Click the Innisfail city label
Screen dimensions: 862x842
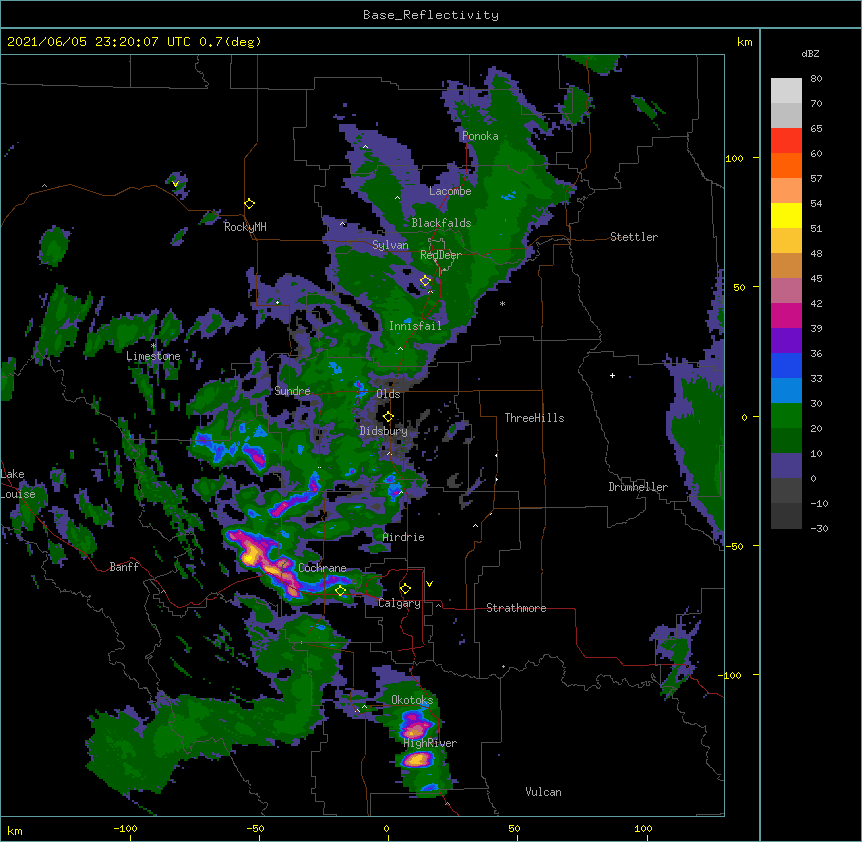coord(415,326)
